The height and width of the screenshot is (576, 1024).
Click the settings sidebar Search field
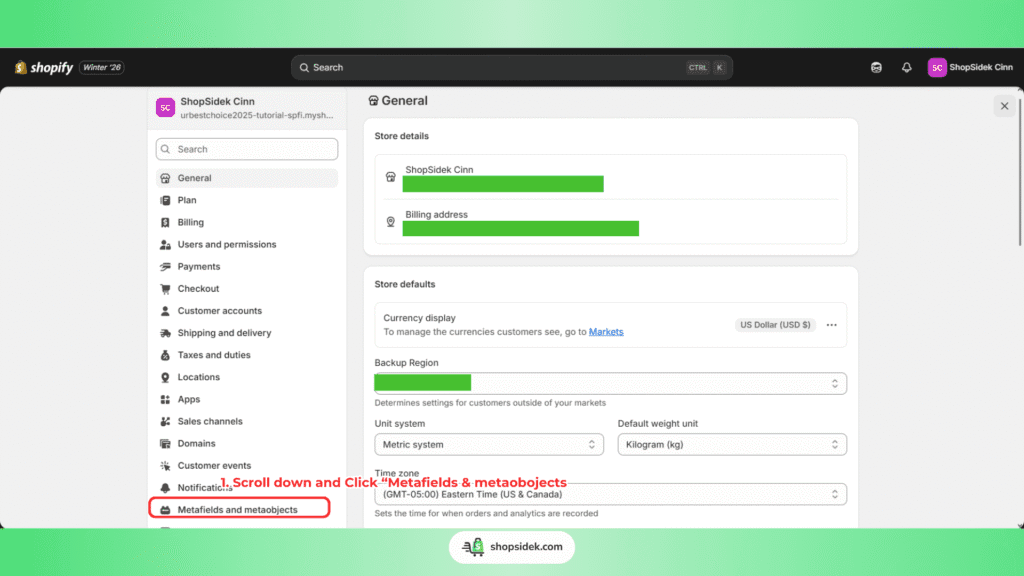pos(247,149)
